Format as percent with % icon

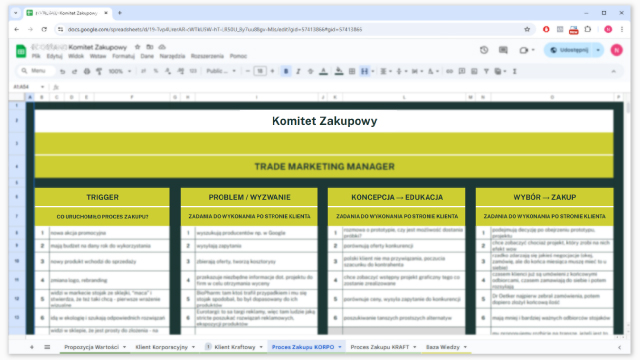pos(156,71)
